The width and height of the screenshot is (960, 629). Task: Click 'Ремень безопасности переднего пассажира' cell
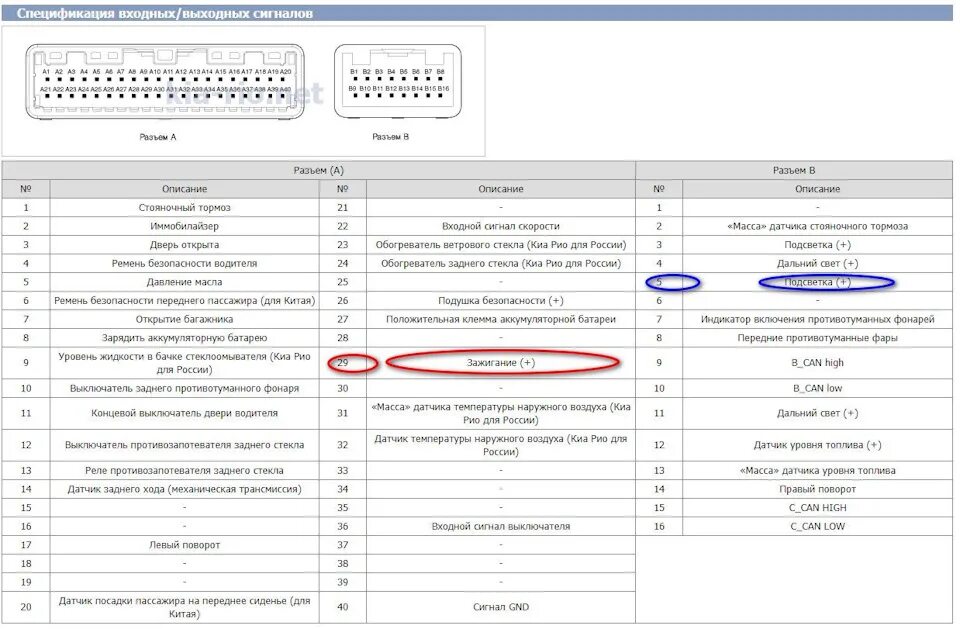[184, 301]
